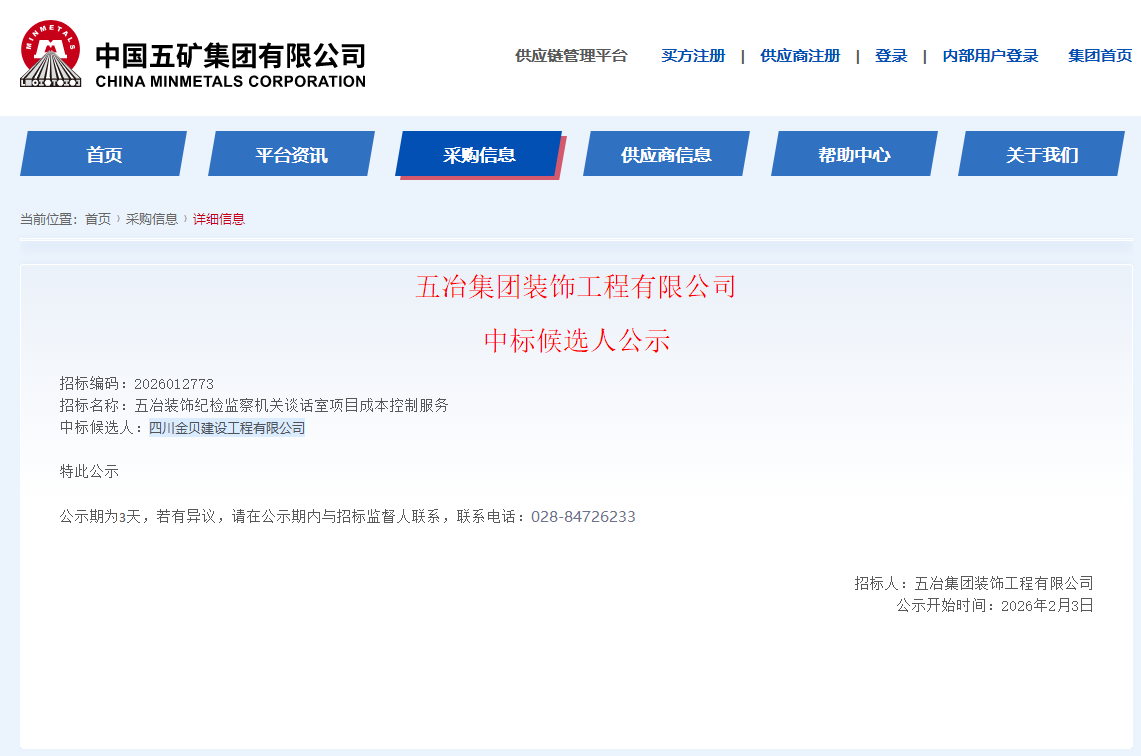
Task: Select the 采购信息 navigation tab
Action: [480, 154]
